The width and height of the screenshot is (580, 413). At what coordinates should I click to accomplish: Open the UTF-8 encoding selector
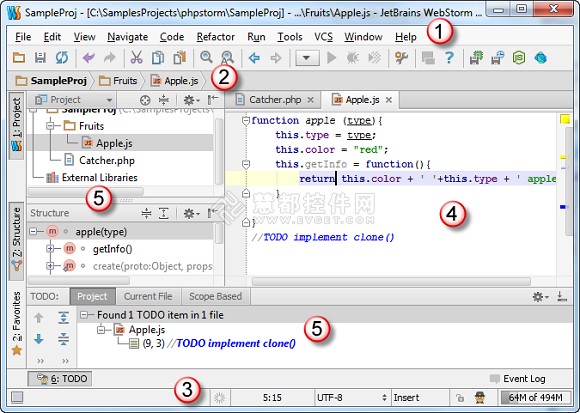click(351, 398)
